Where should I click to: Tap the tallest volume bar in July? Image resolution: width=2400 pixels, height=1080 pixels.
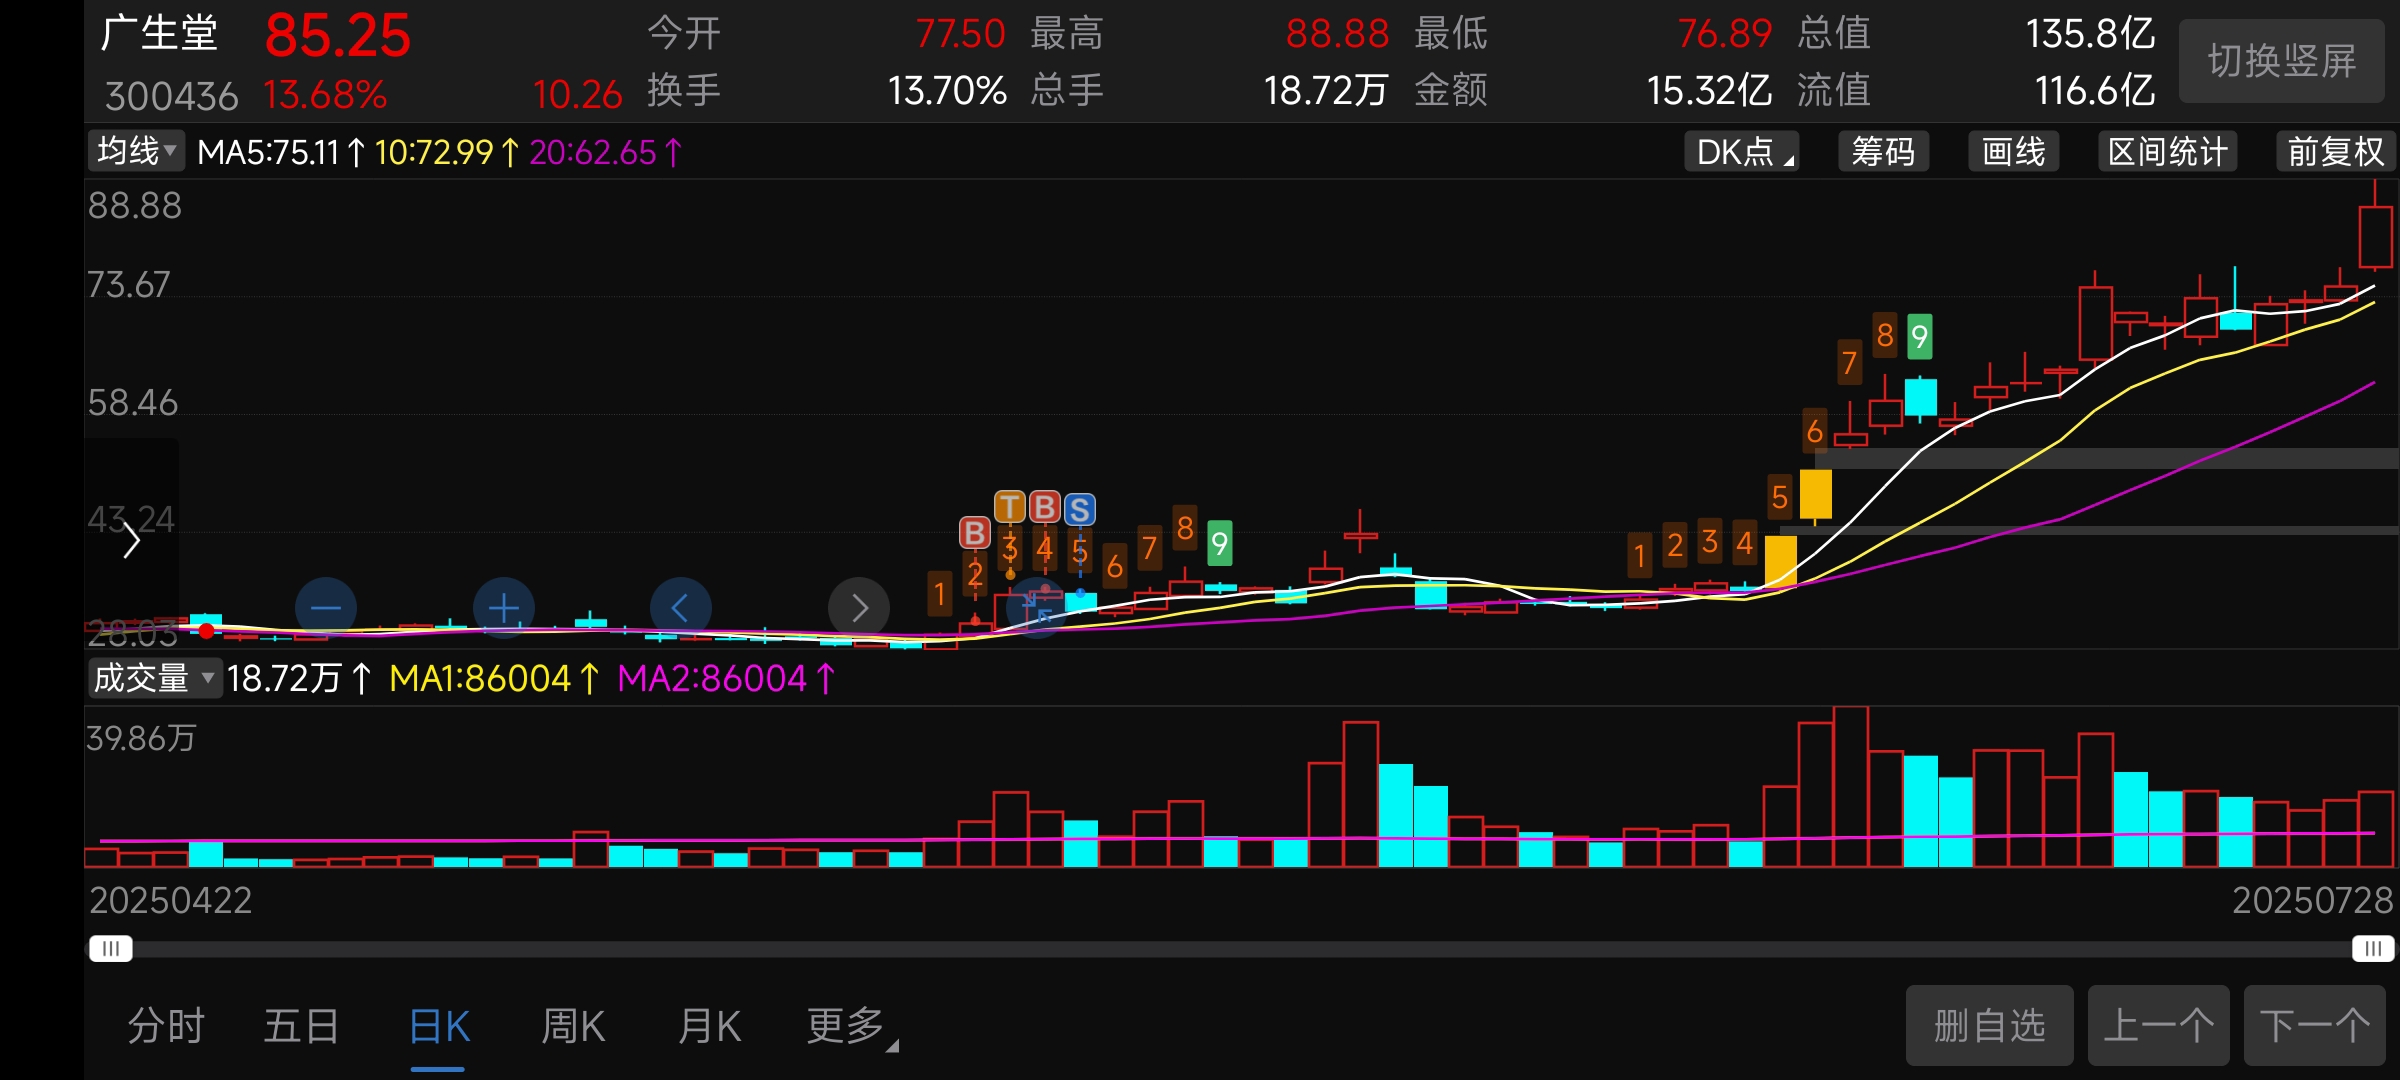(x=1851, y=786)
